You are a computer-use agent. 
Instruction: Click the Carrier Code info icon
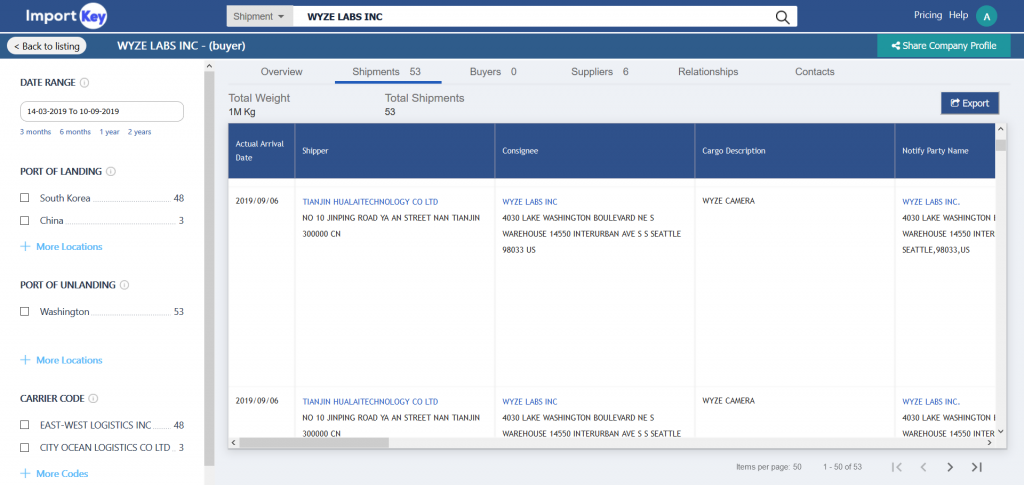click(93, 398)
